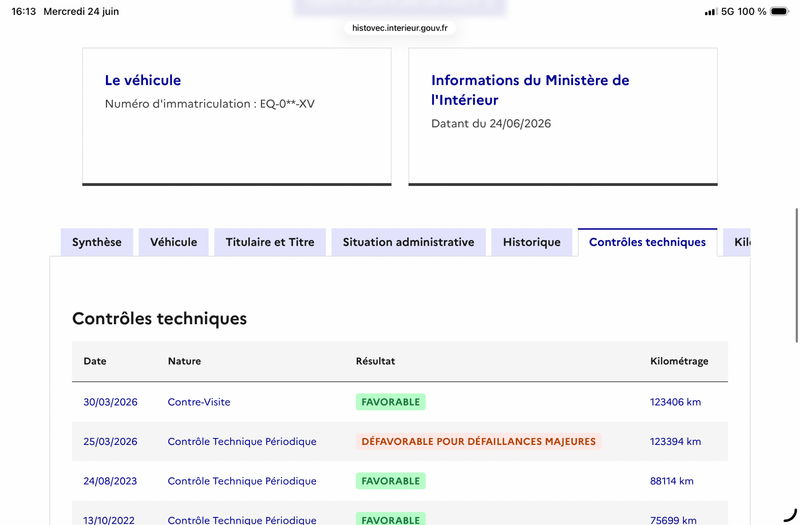800x525 pixels.
Task: Select the Situation administrative tab
Action: 408,242
